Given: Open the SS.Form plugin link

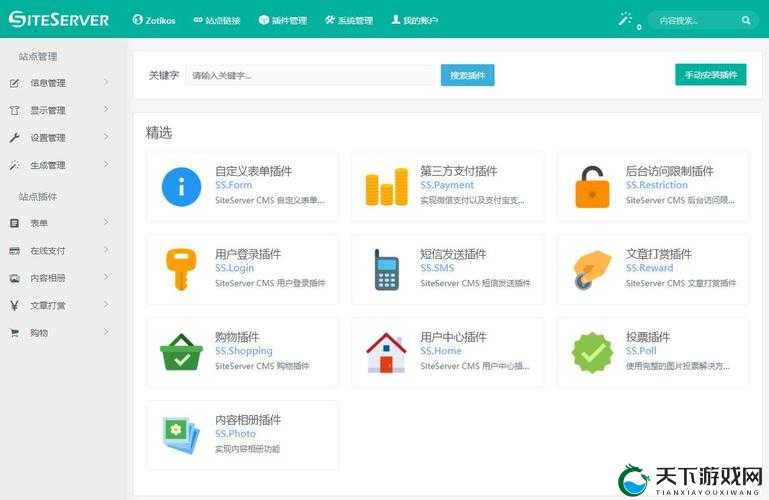Looking at the screenshot, I should coord(233,185).
